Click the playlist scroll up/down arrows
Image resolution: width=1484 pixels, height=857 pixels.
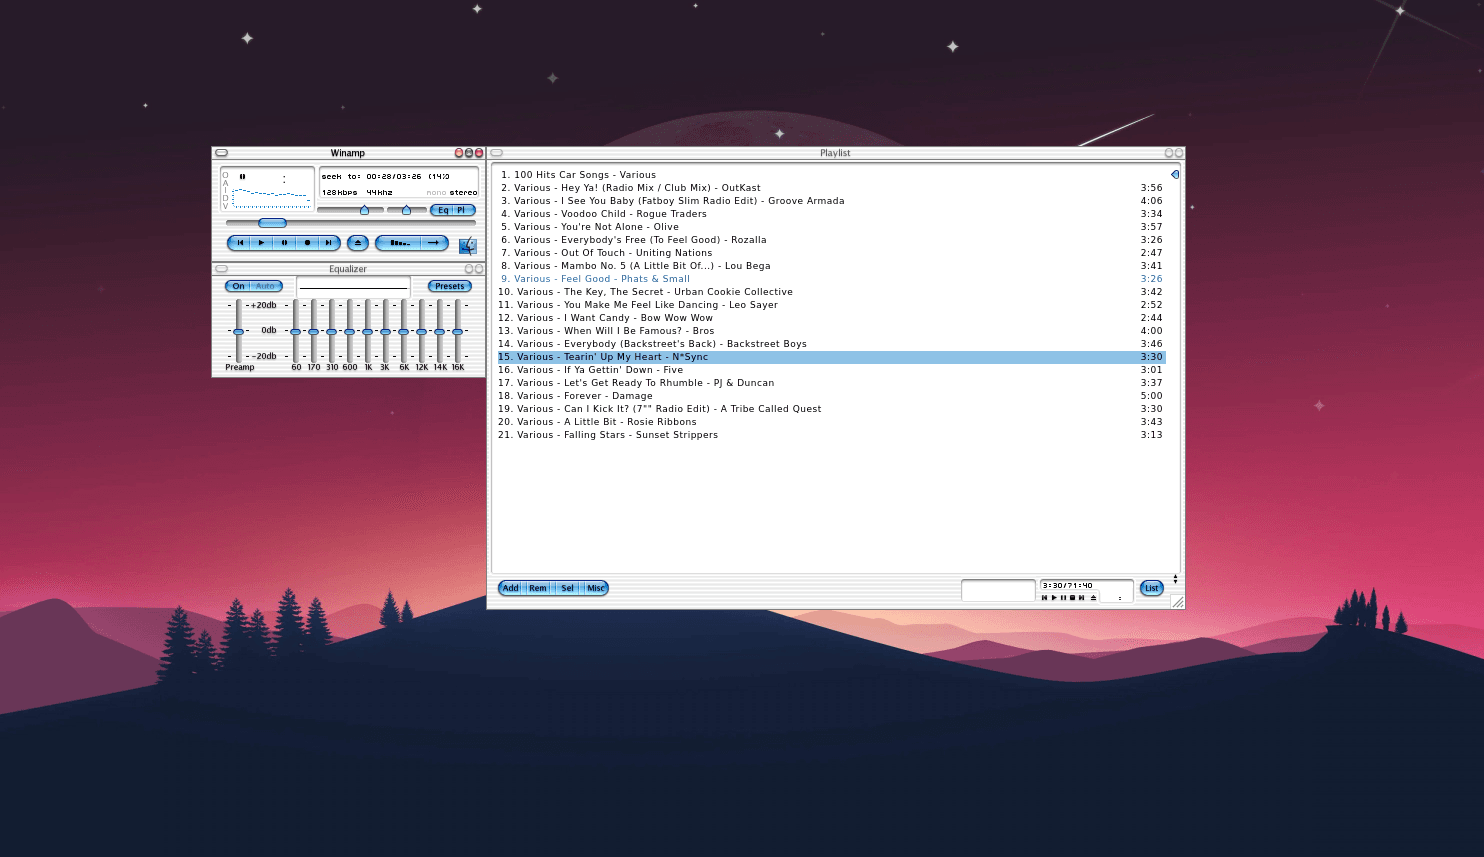1175,579
